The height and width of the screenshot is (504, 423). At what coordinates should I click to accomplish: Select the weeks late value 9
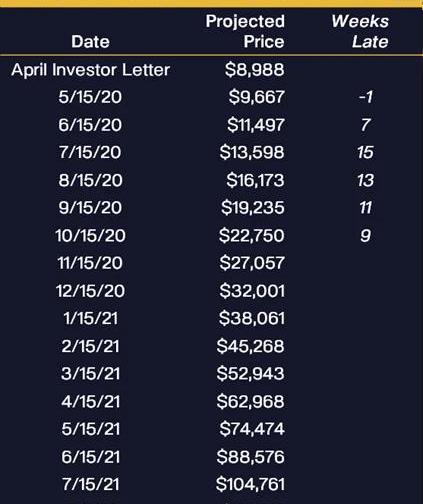click(365, 236)
